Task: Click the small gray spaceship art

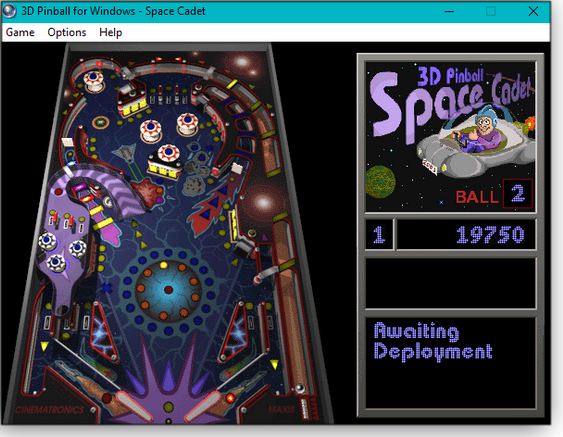Action: point(125,153)
